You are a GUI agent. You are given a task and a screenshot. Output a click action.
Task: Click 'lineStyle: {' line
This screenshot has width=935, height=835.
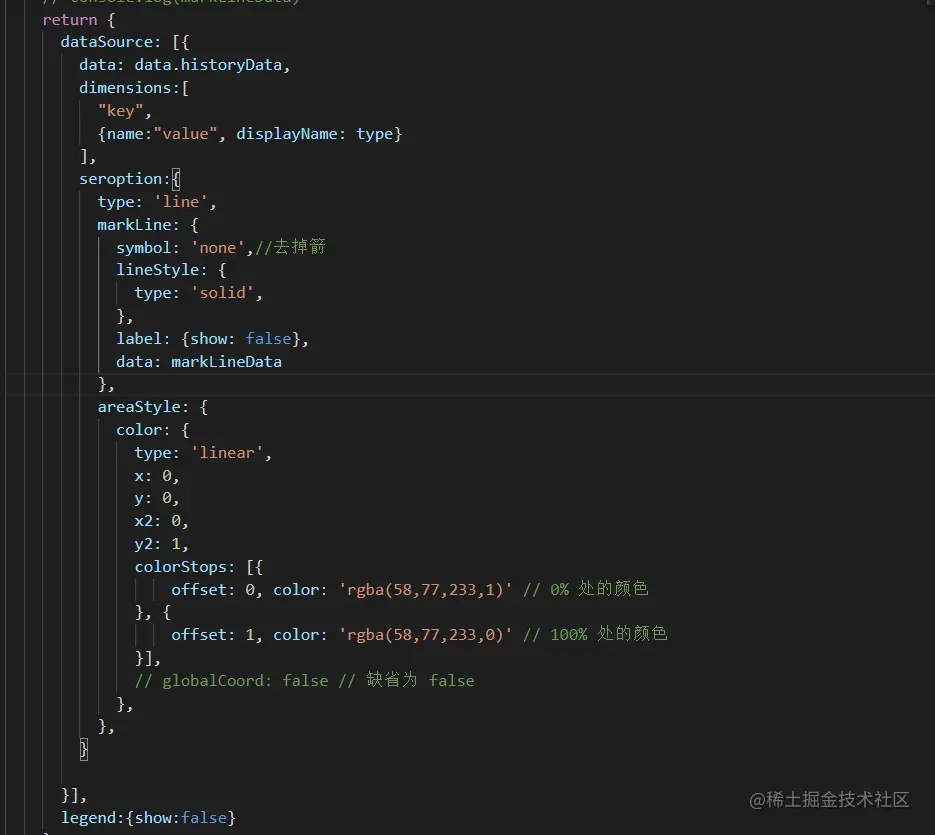pos(171,270)
